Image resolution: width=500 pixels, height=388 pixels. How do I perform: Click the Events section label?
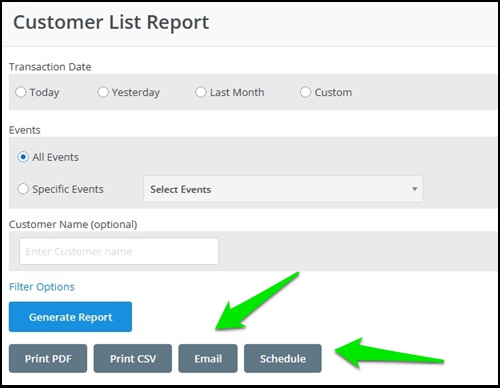25,130
